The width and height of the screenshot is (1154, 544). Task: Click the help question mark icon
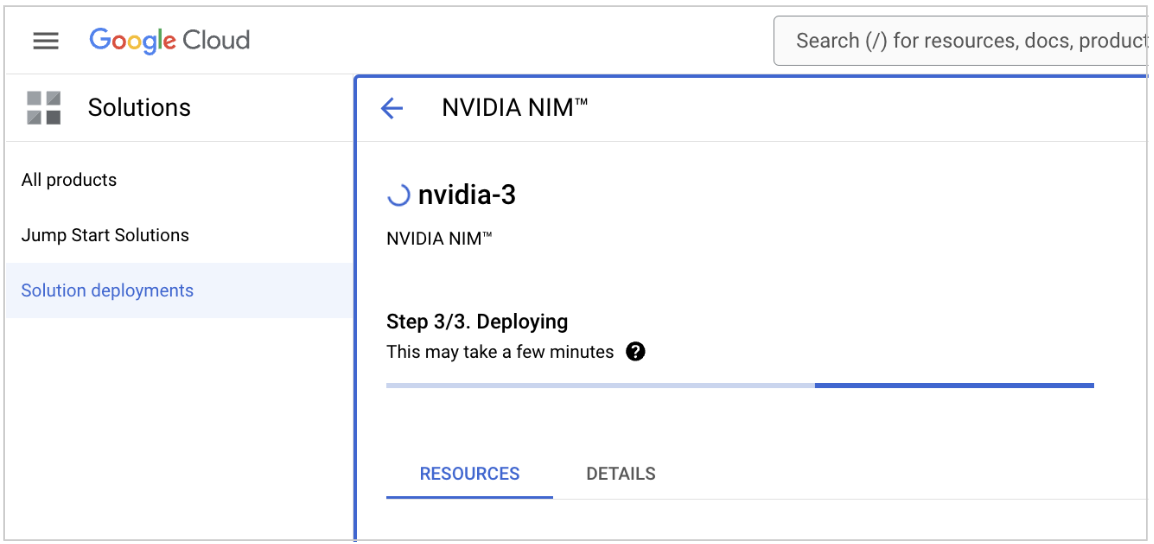pos(635,352)
